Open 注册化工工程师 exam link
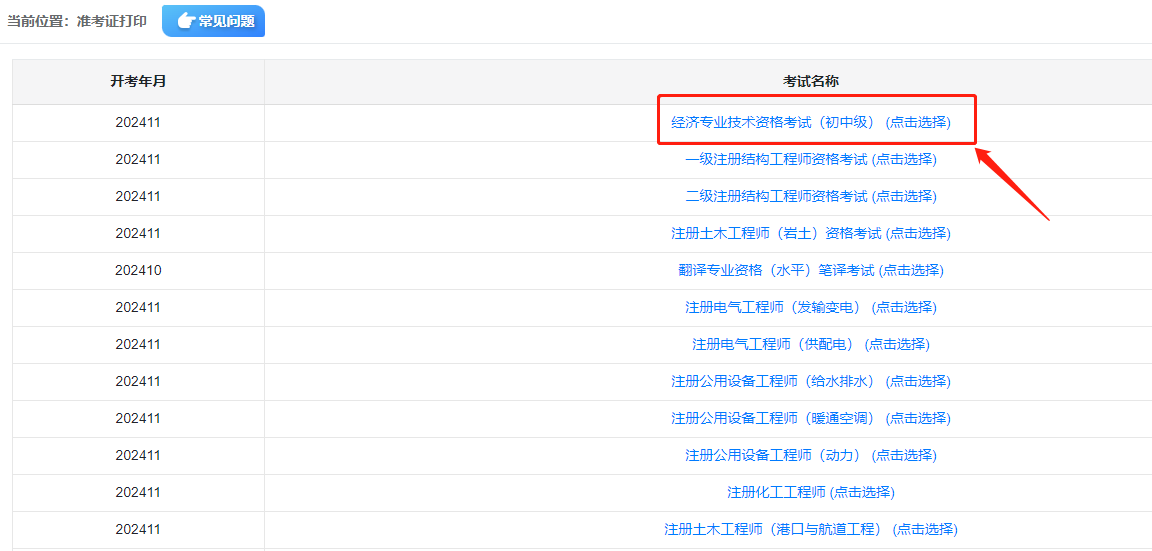The image size is (1152, 551). (810, 492)
